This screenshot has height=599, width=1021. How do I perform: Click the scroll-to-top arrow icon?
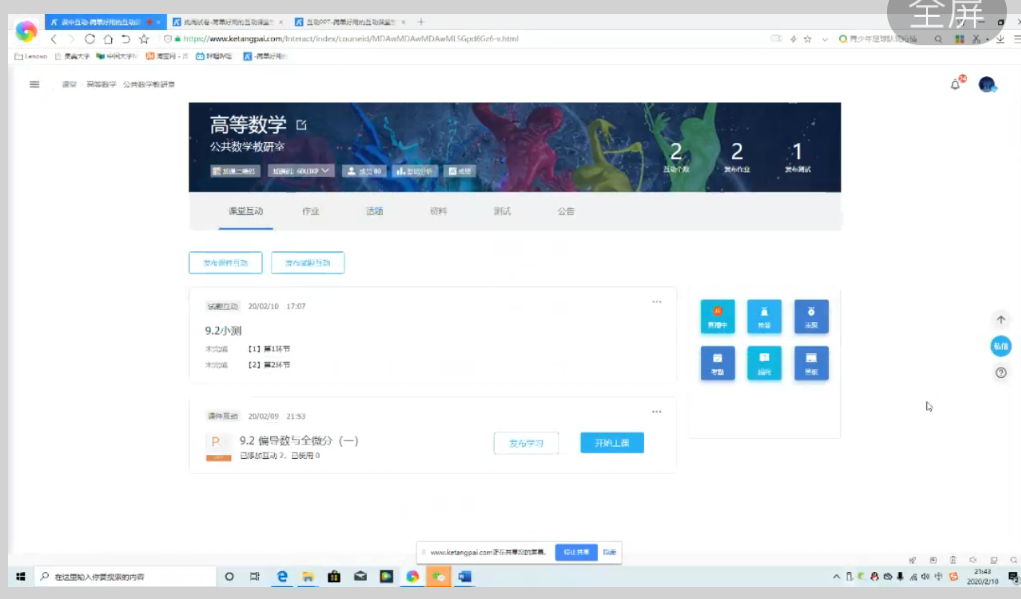[1000, 320]
